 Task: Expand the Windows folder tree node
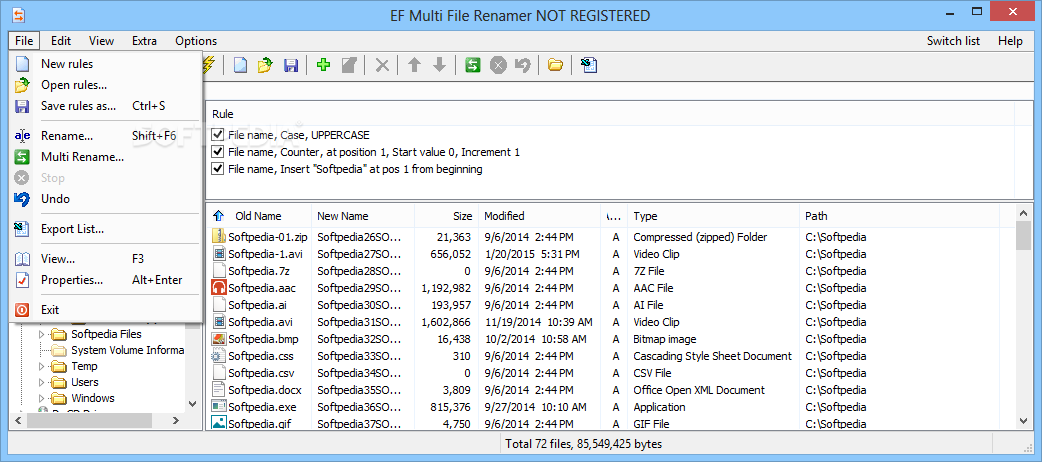[x=42, y=398]
